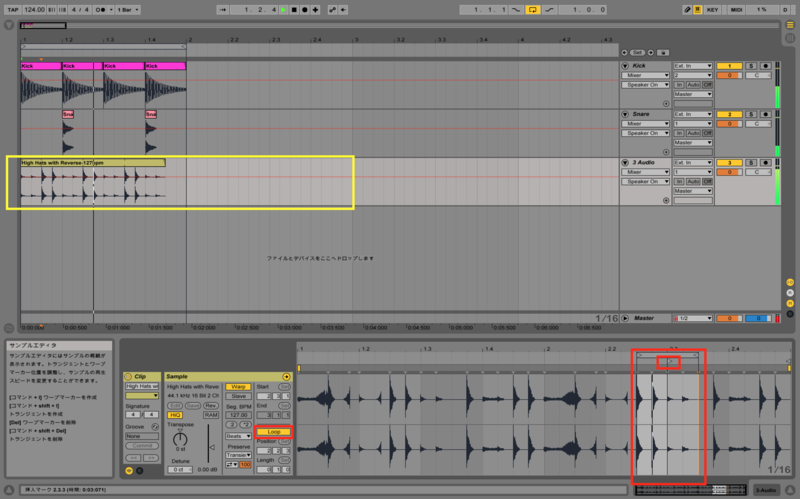Image resolution: width=800 pixels, height=499 pixels.
Task: Open Kick track Ext. In input dropdown
Action: tap(692, 66)
